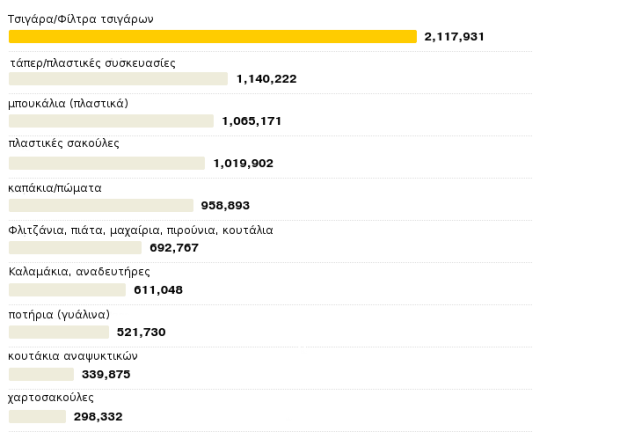Click the Φλιτζάνια, πιάτα, μαχαίρια label
620x446 pixels.
coord(140,230)
